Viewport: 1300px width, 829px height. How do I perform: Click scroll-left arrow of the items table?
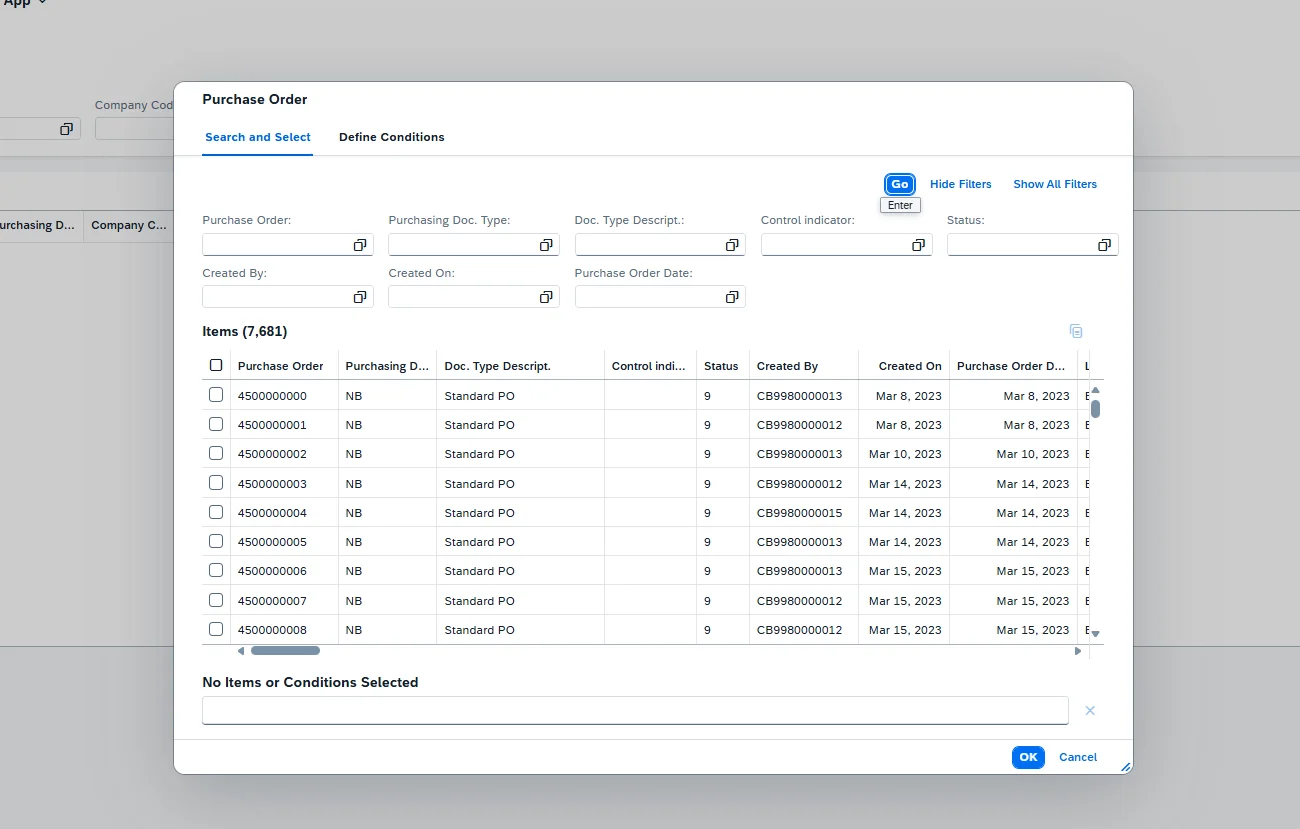240,651
